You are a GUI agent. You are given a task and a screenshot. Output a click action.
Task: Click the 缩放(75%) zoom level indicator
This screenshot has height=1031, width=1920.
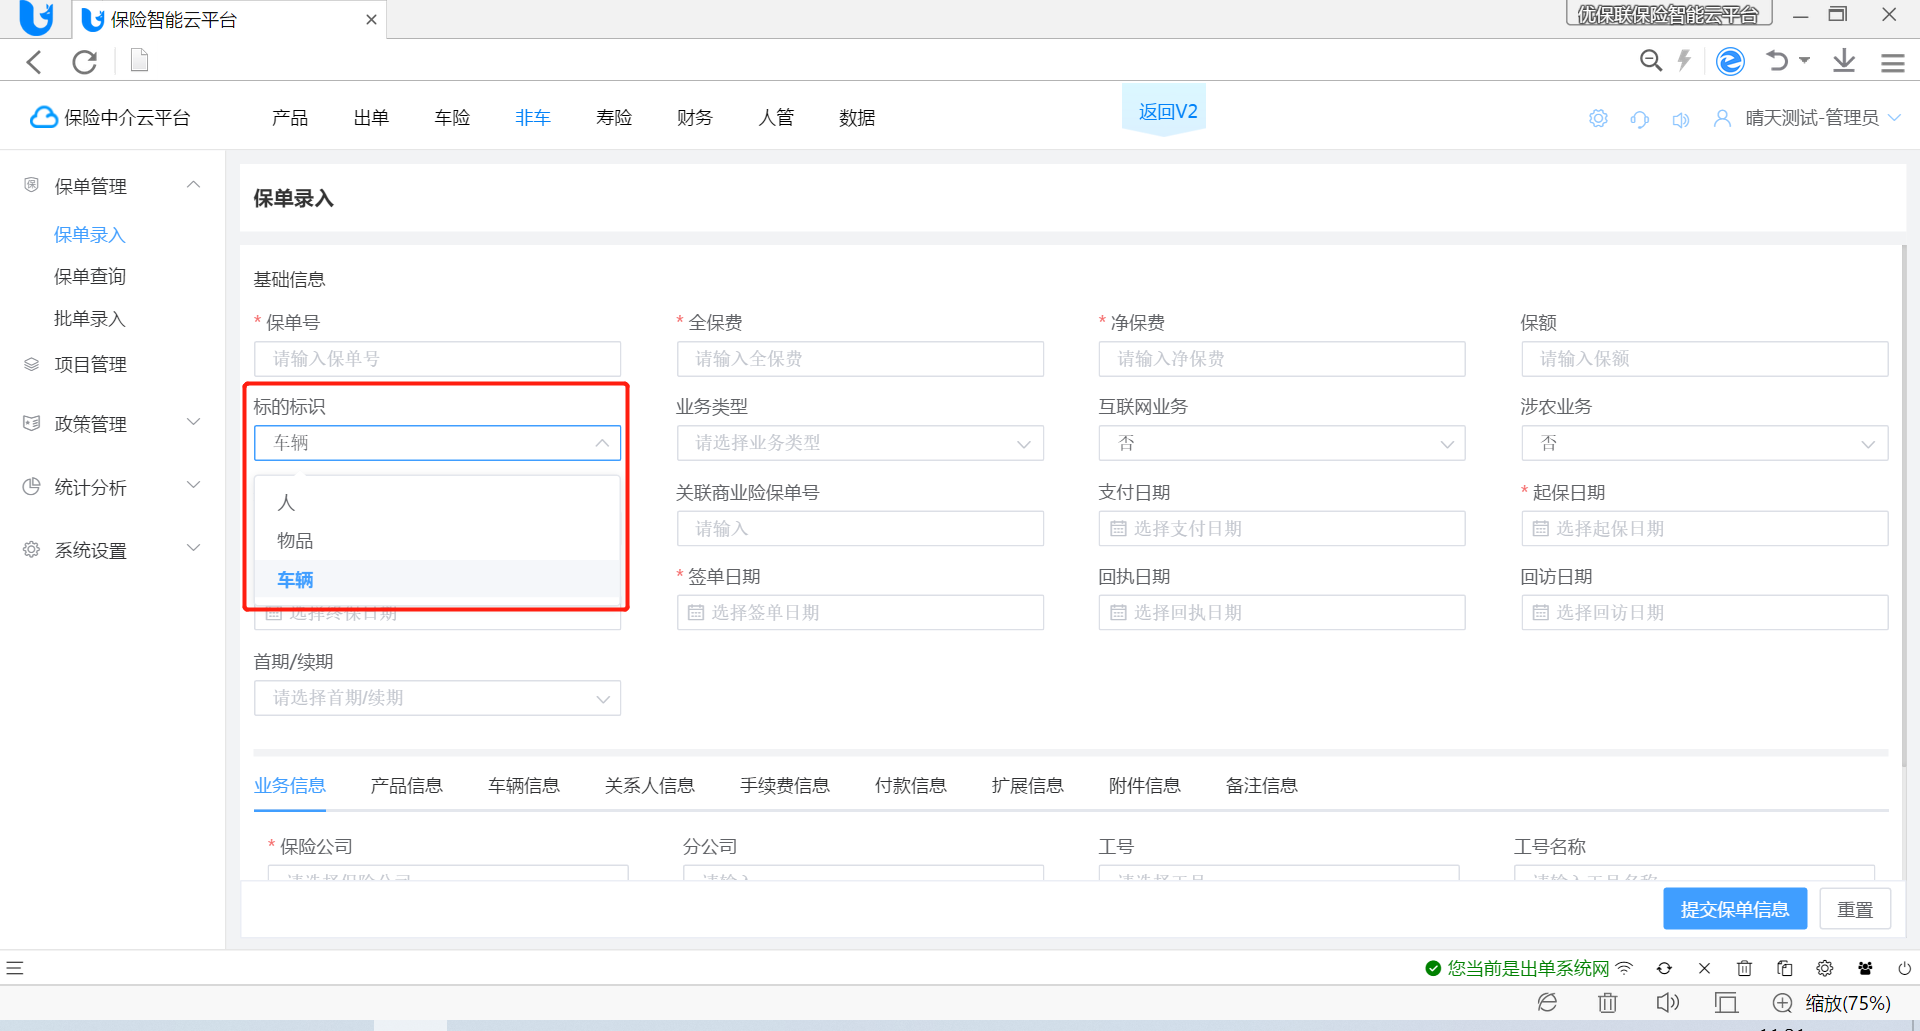[1848, 1003]
